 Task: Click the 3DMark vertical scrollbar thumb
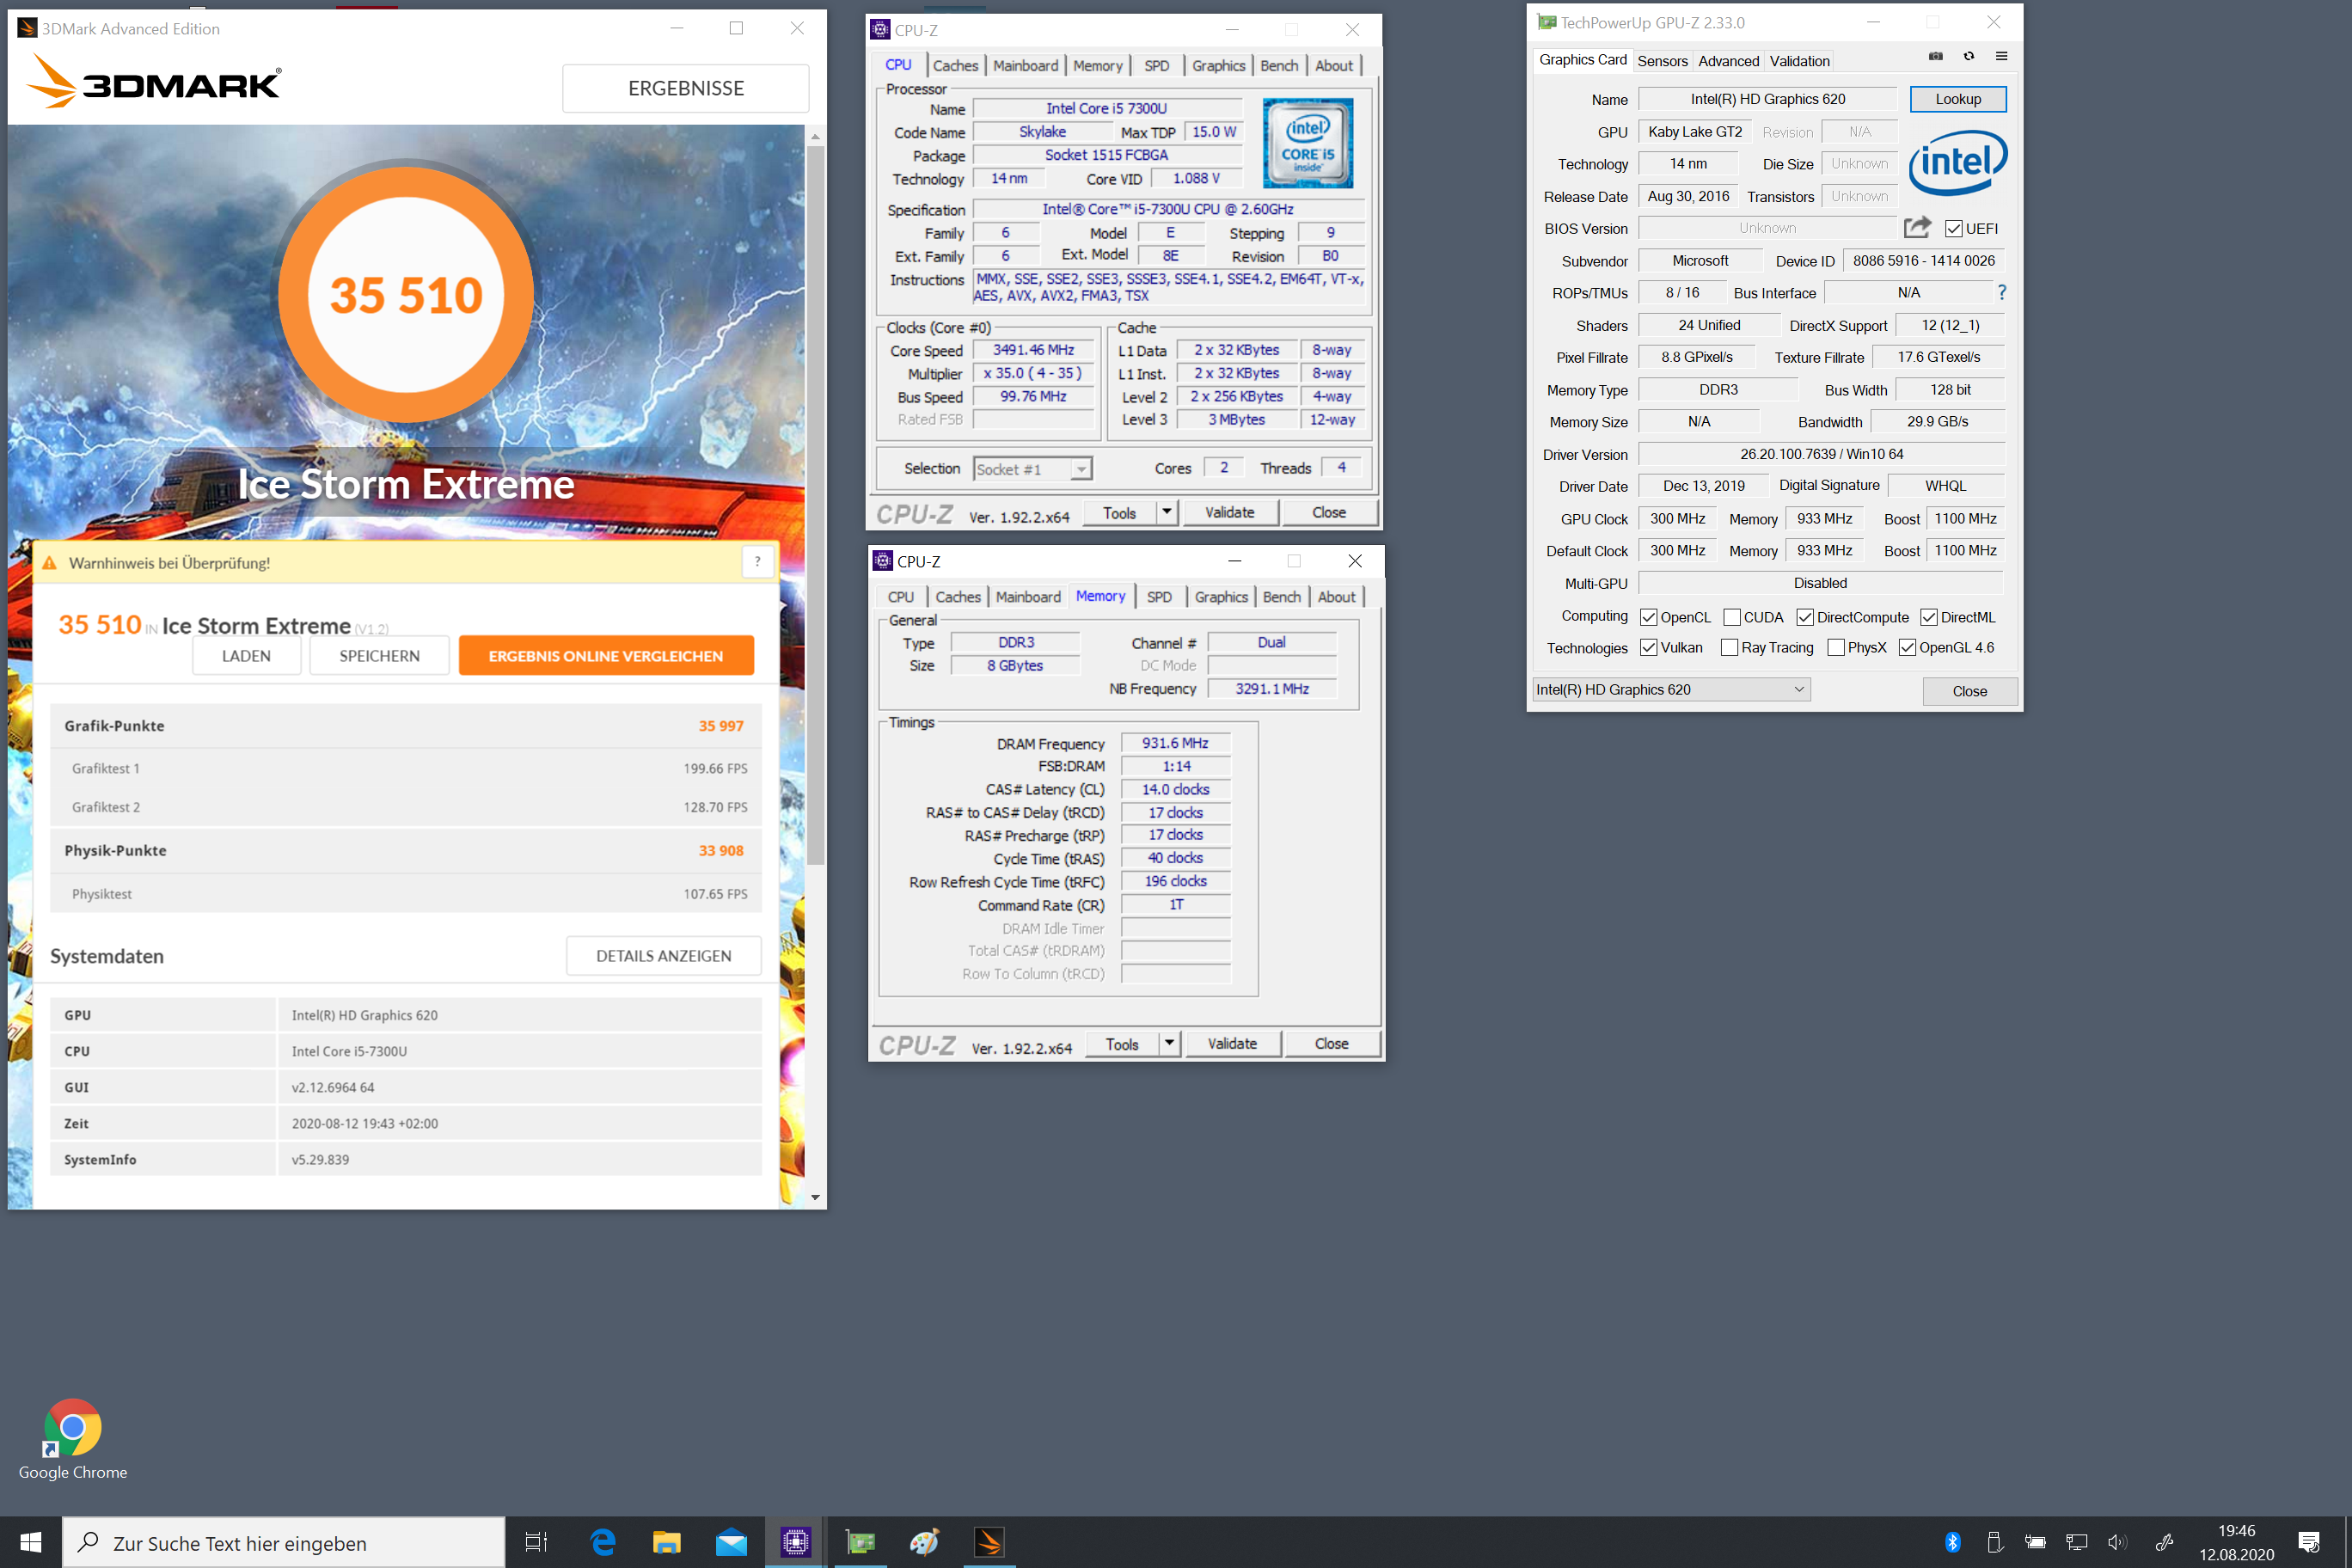tap(816, 504)
